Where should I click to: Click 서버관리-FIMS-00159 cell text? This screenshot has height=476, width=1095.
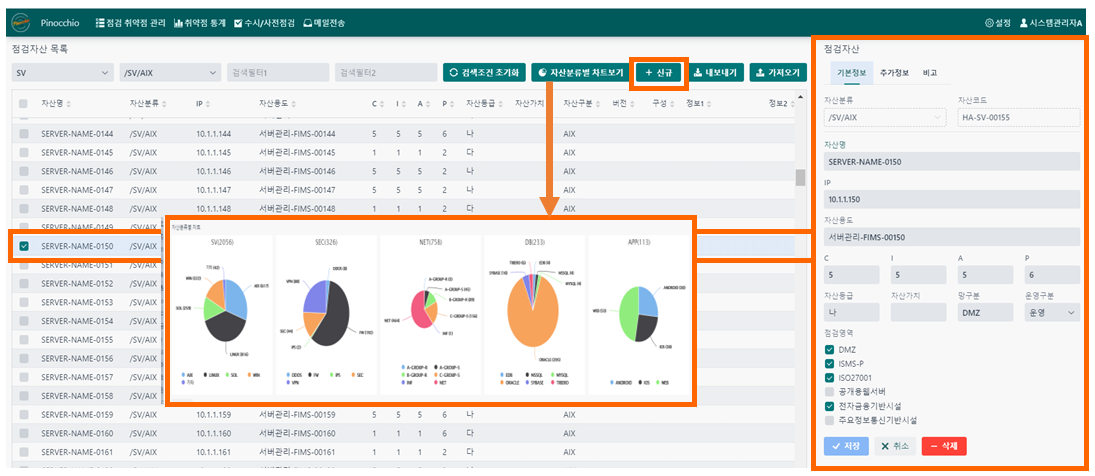pos(297,414)
